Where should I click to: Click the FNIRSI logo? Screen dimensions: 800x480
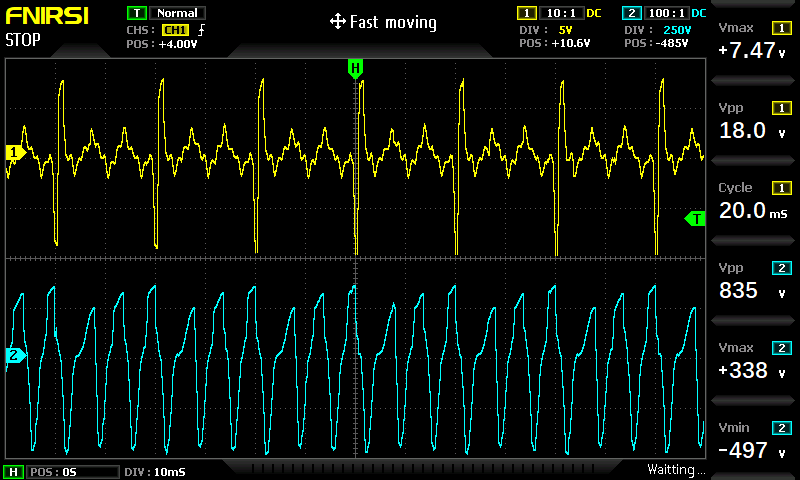pos(47,17)
